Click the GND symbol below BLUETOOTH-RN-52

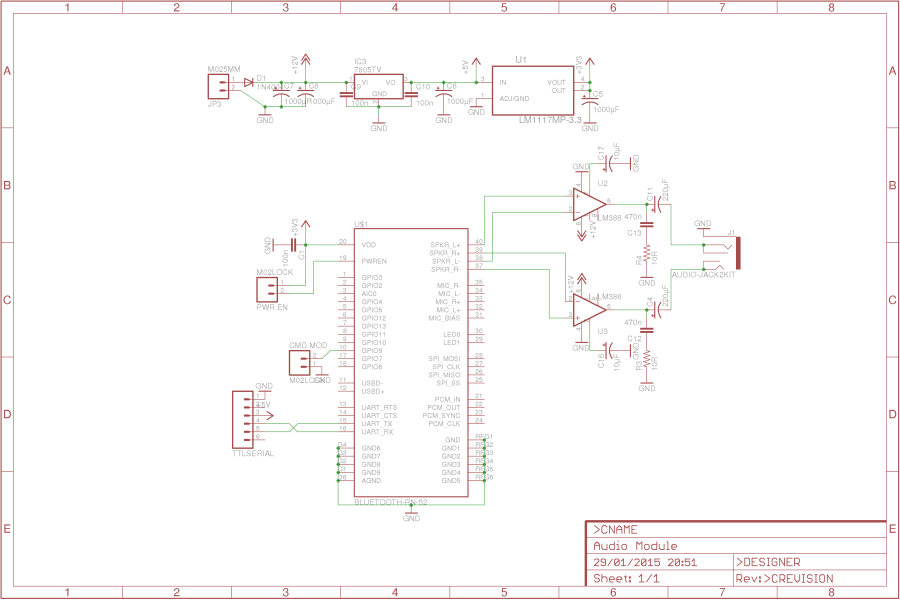click(x=412, y=512)
